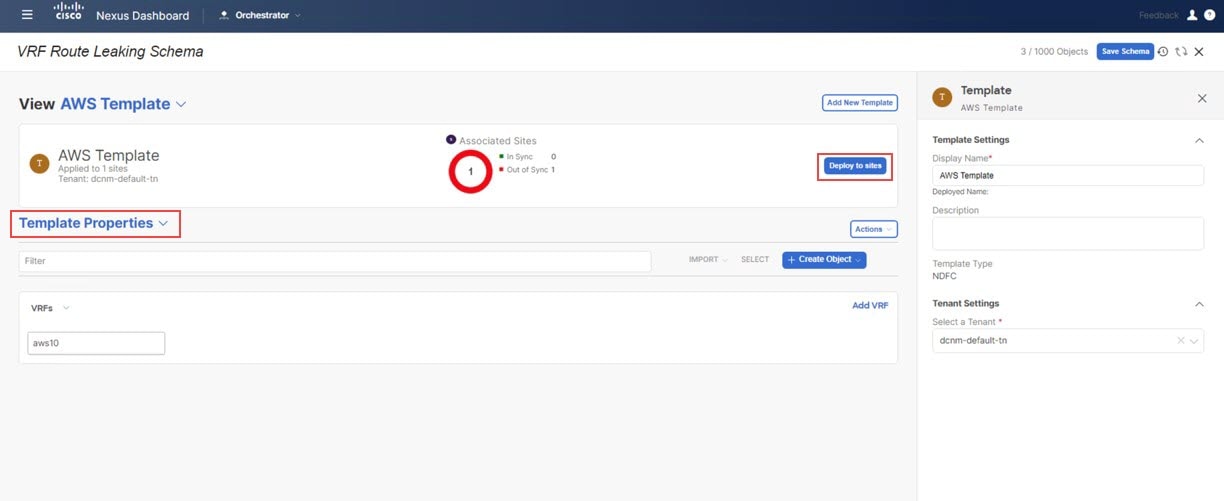
Task: Click the 'VRF Route Leaking Schema' title
Action: [110, 51]
